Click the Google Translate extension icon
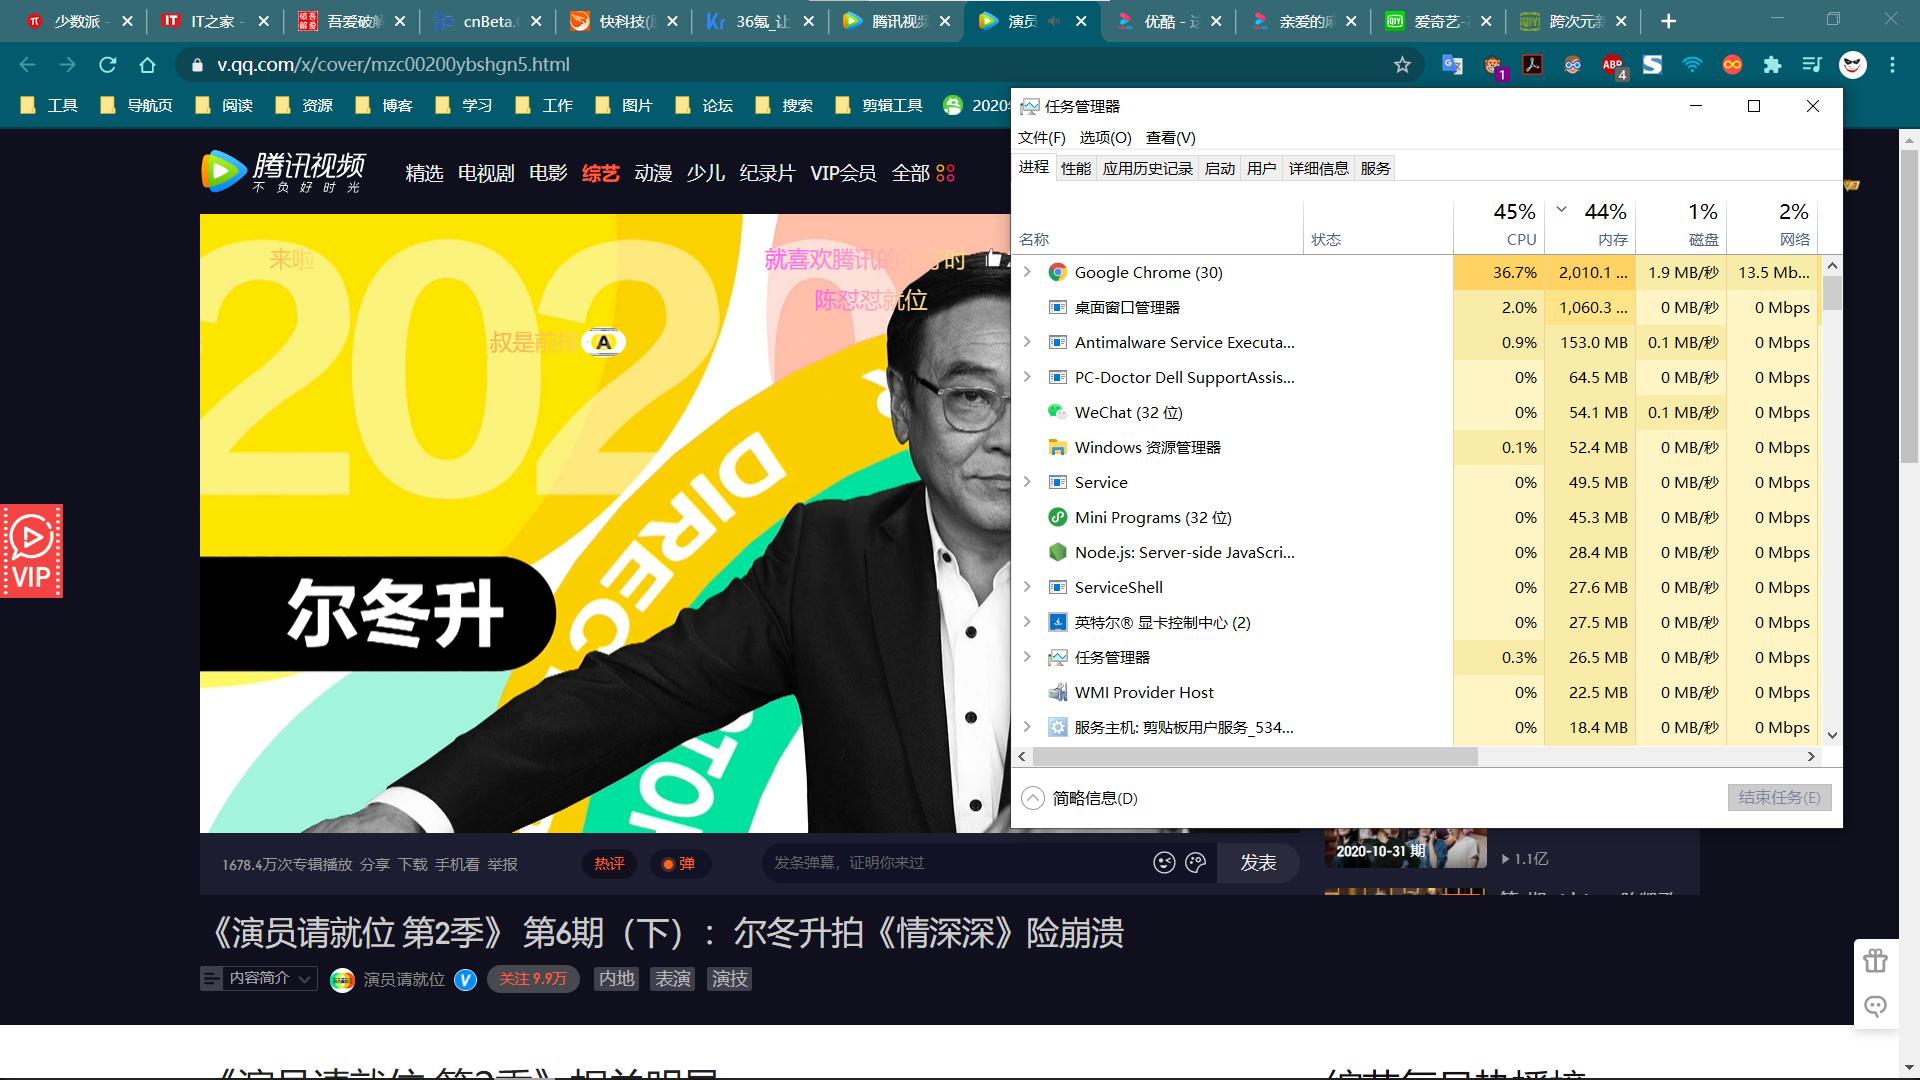The width and height of the screenshot is (1920, 1080). click(x=1451, y=64)
